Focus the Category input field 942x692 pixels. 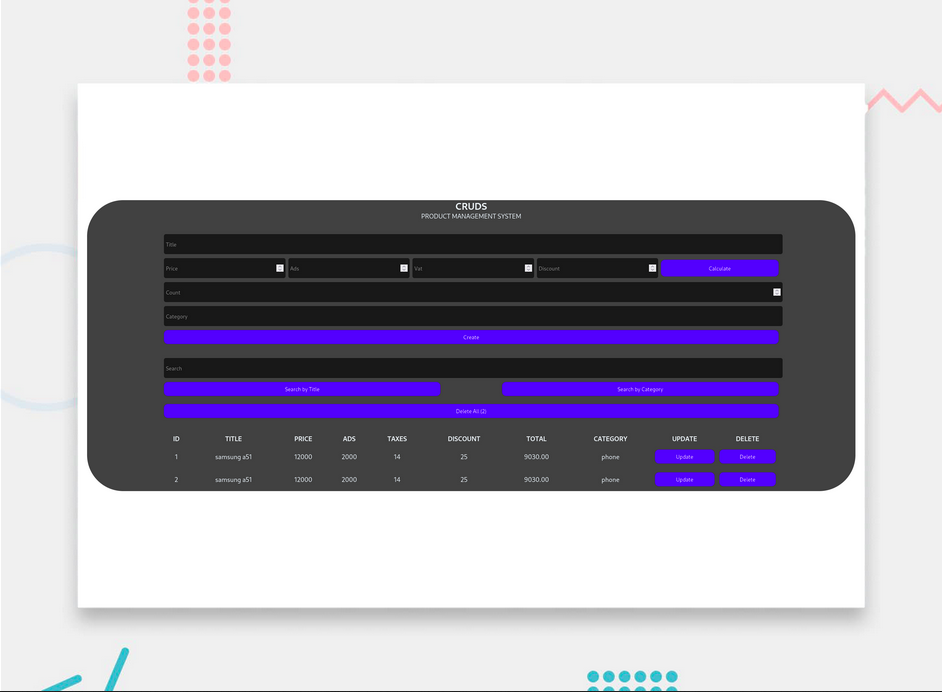[x=472, y=316]
